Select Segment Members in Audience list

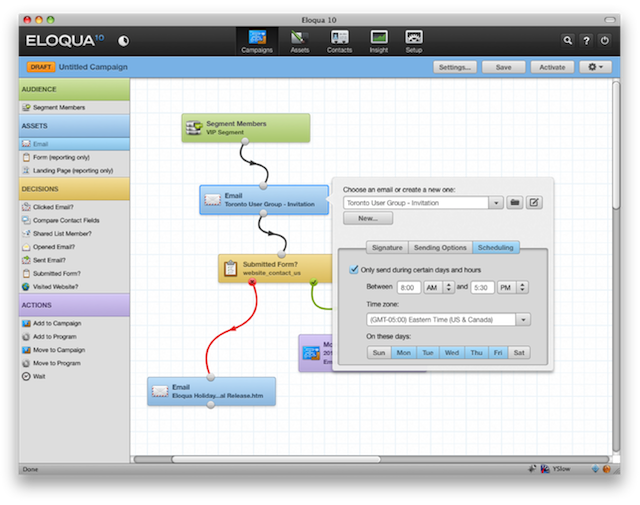74,107
